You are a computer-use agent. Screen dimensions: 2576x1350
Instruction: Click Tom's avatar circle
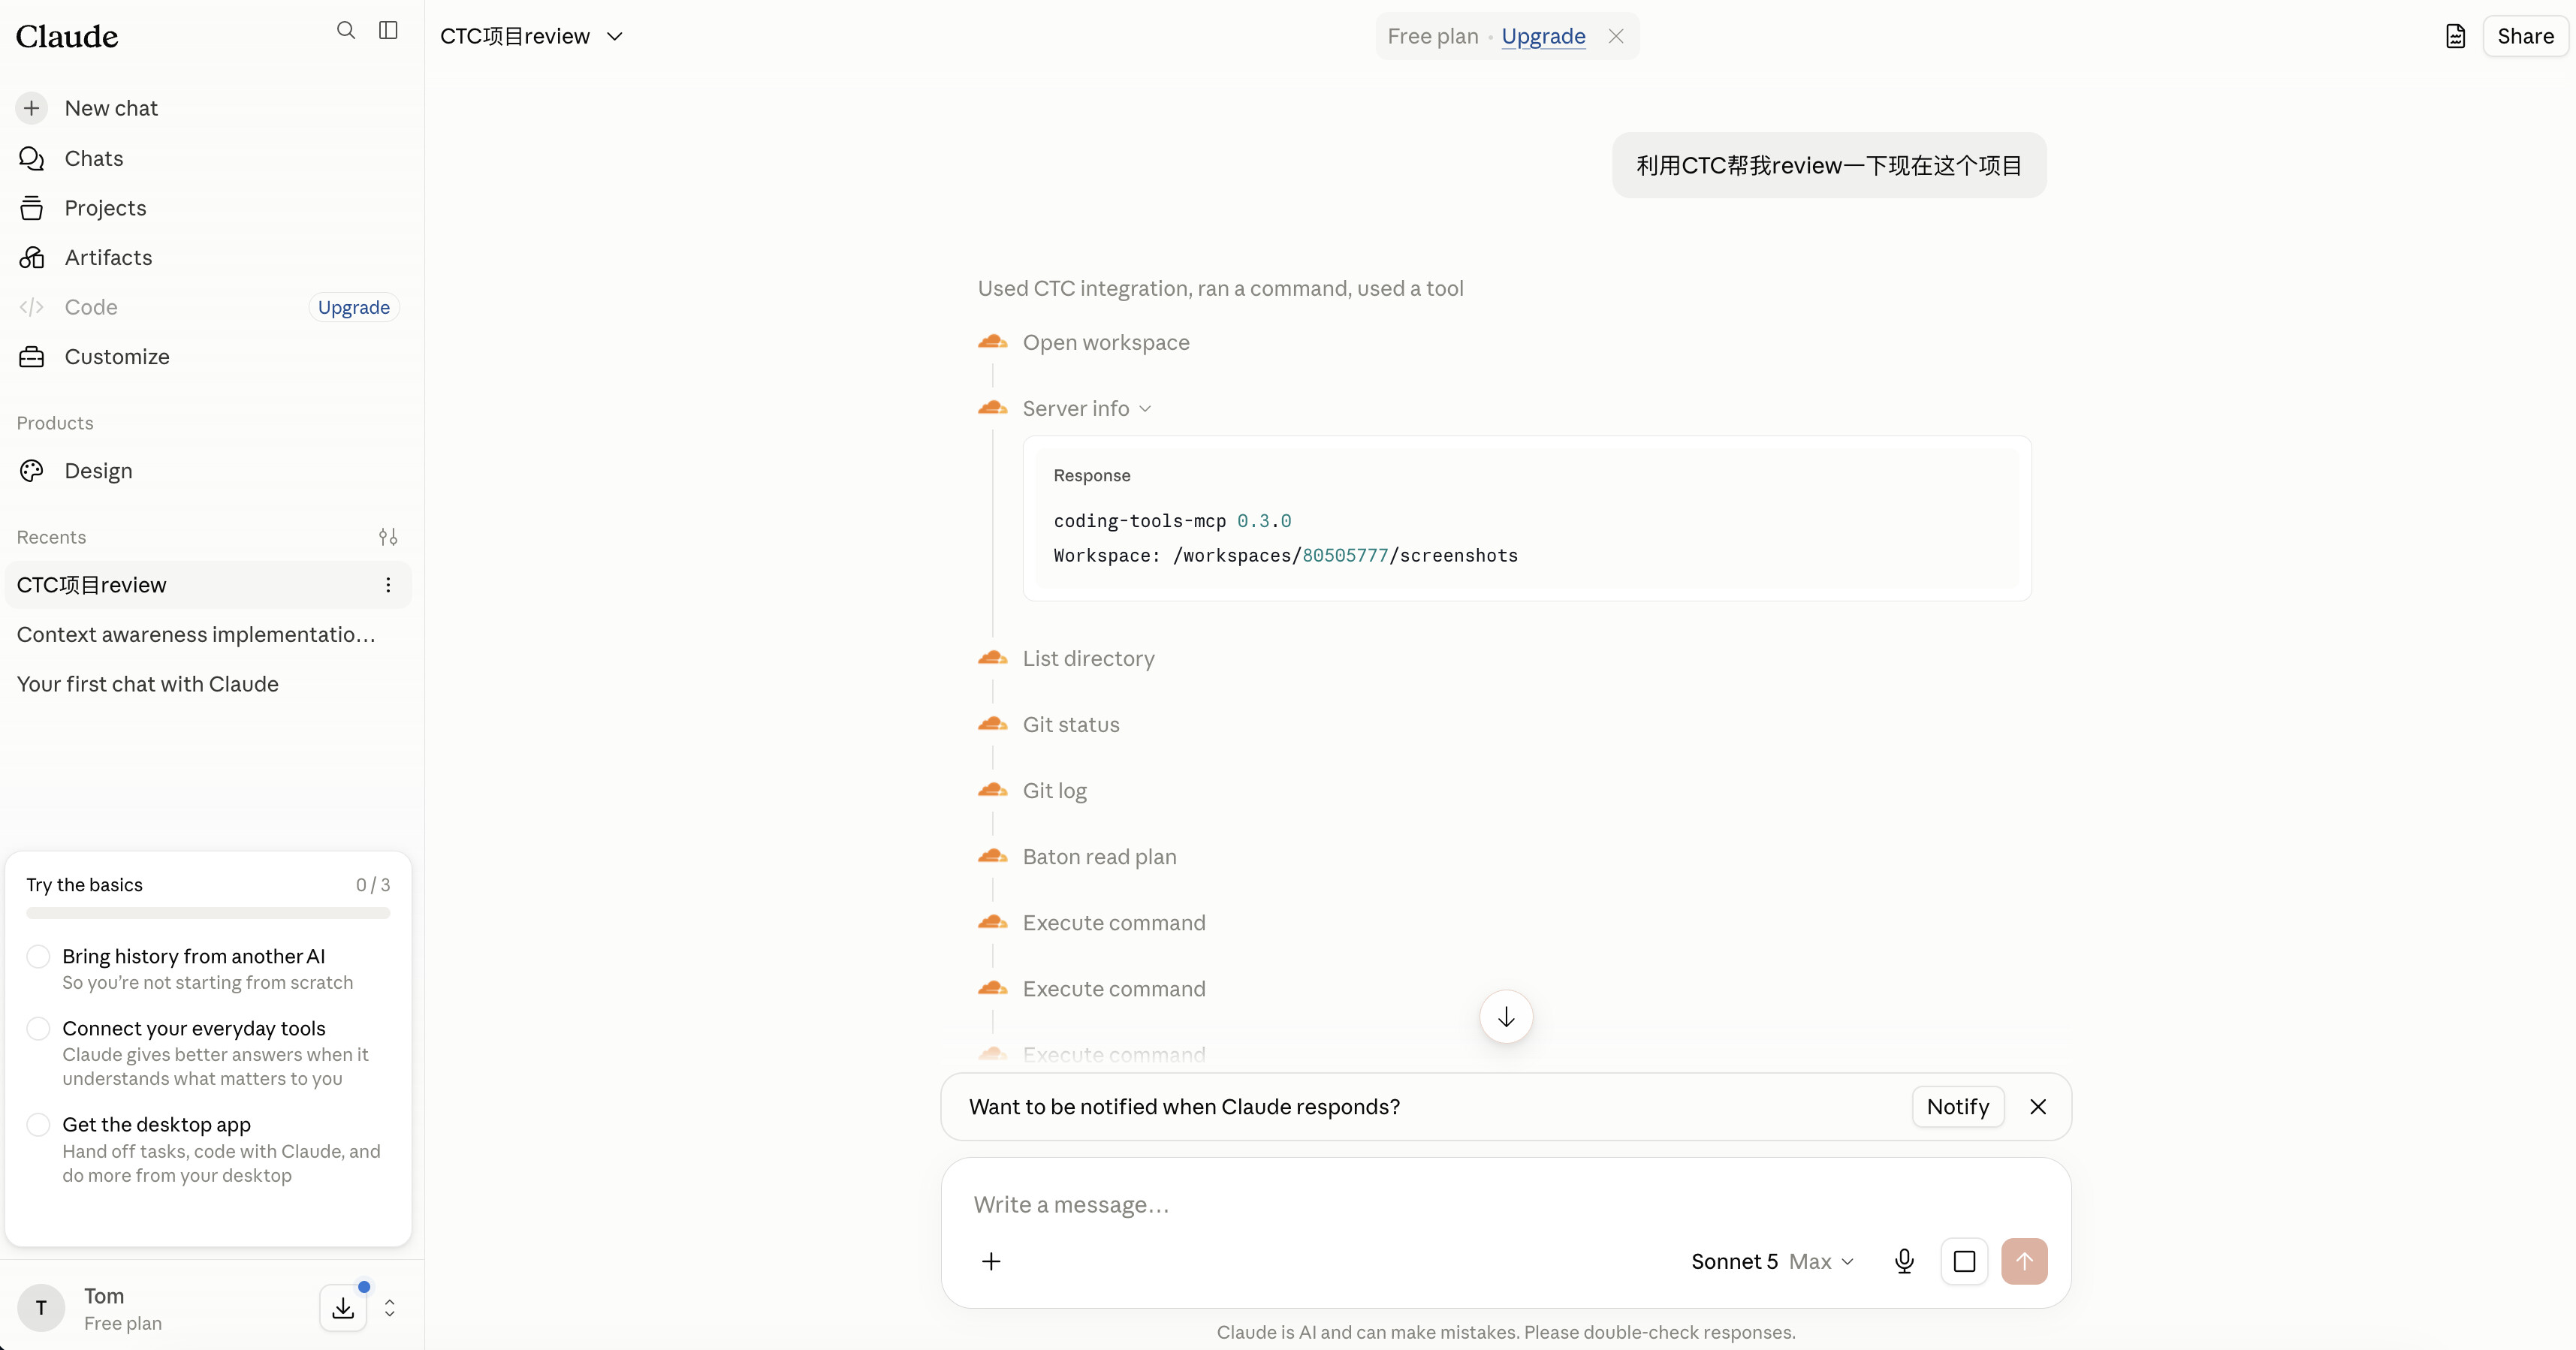41,1308
